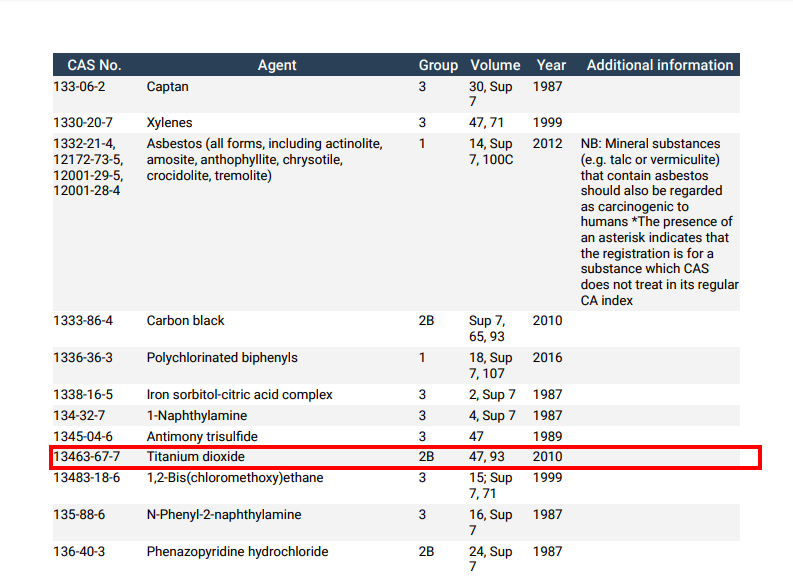
Task: Click volume '16, Sup 7'
Action: pyautogui.click(x=491, y=522)
